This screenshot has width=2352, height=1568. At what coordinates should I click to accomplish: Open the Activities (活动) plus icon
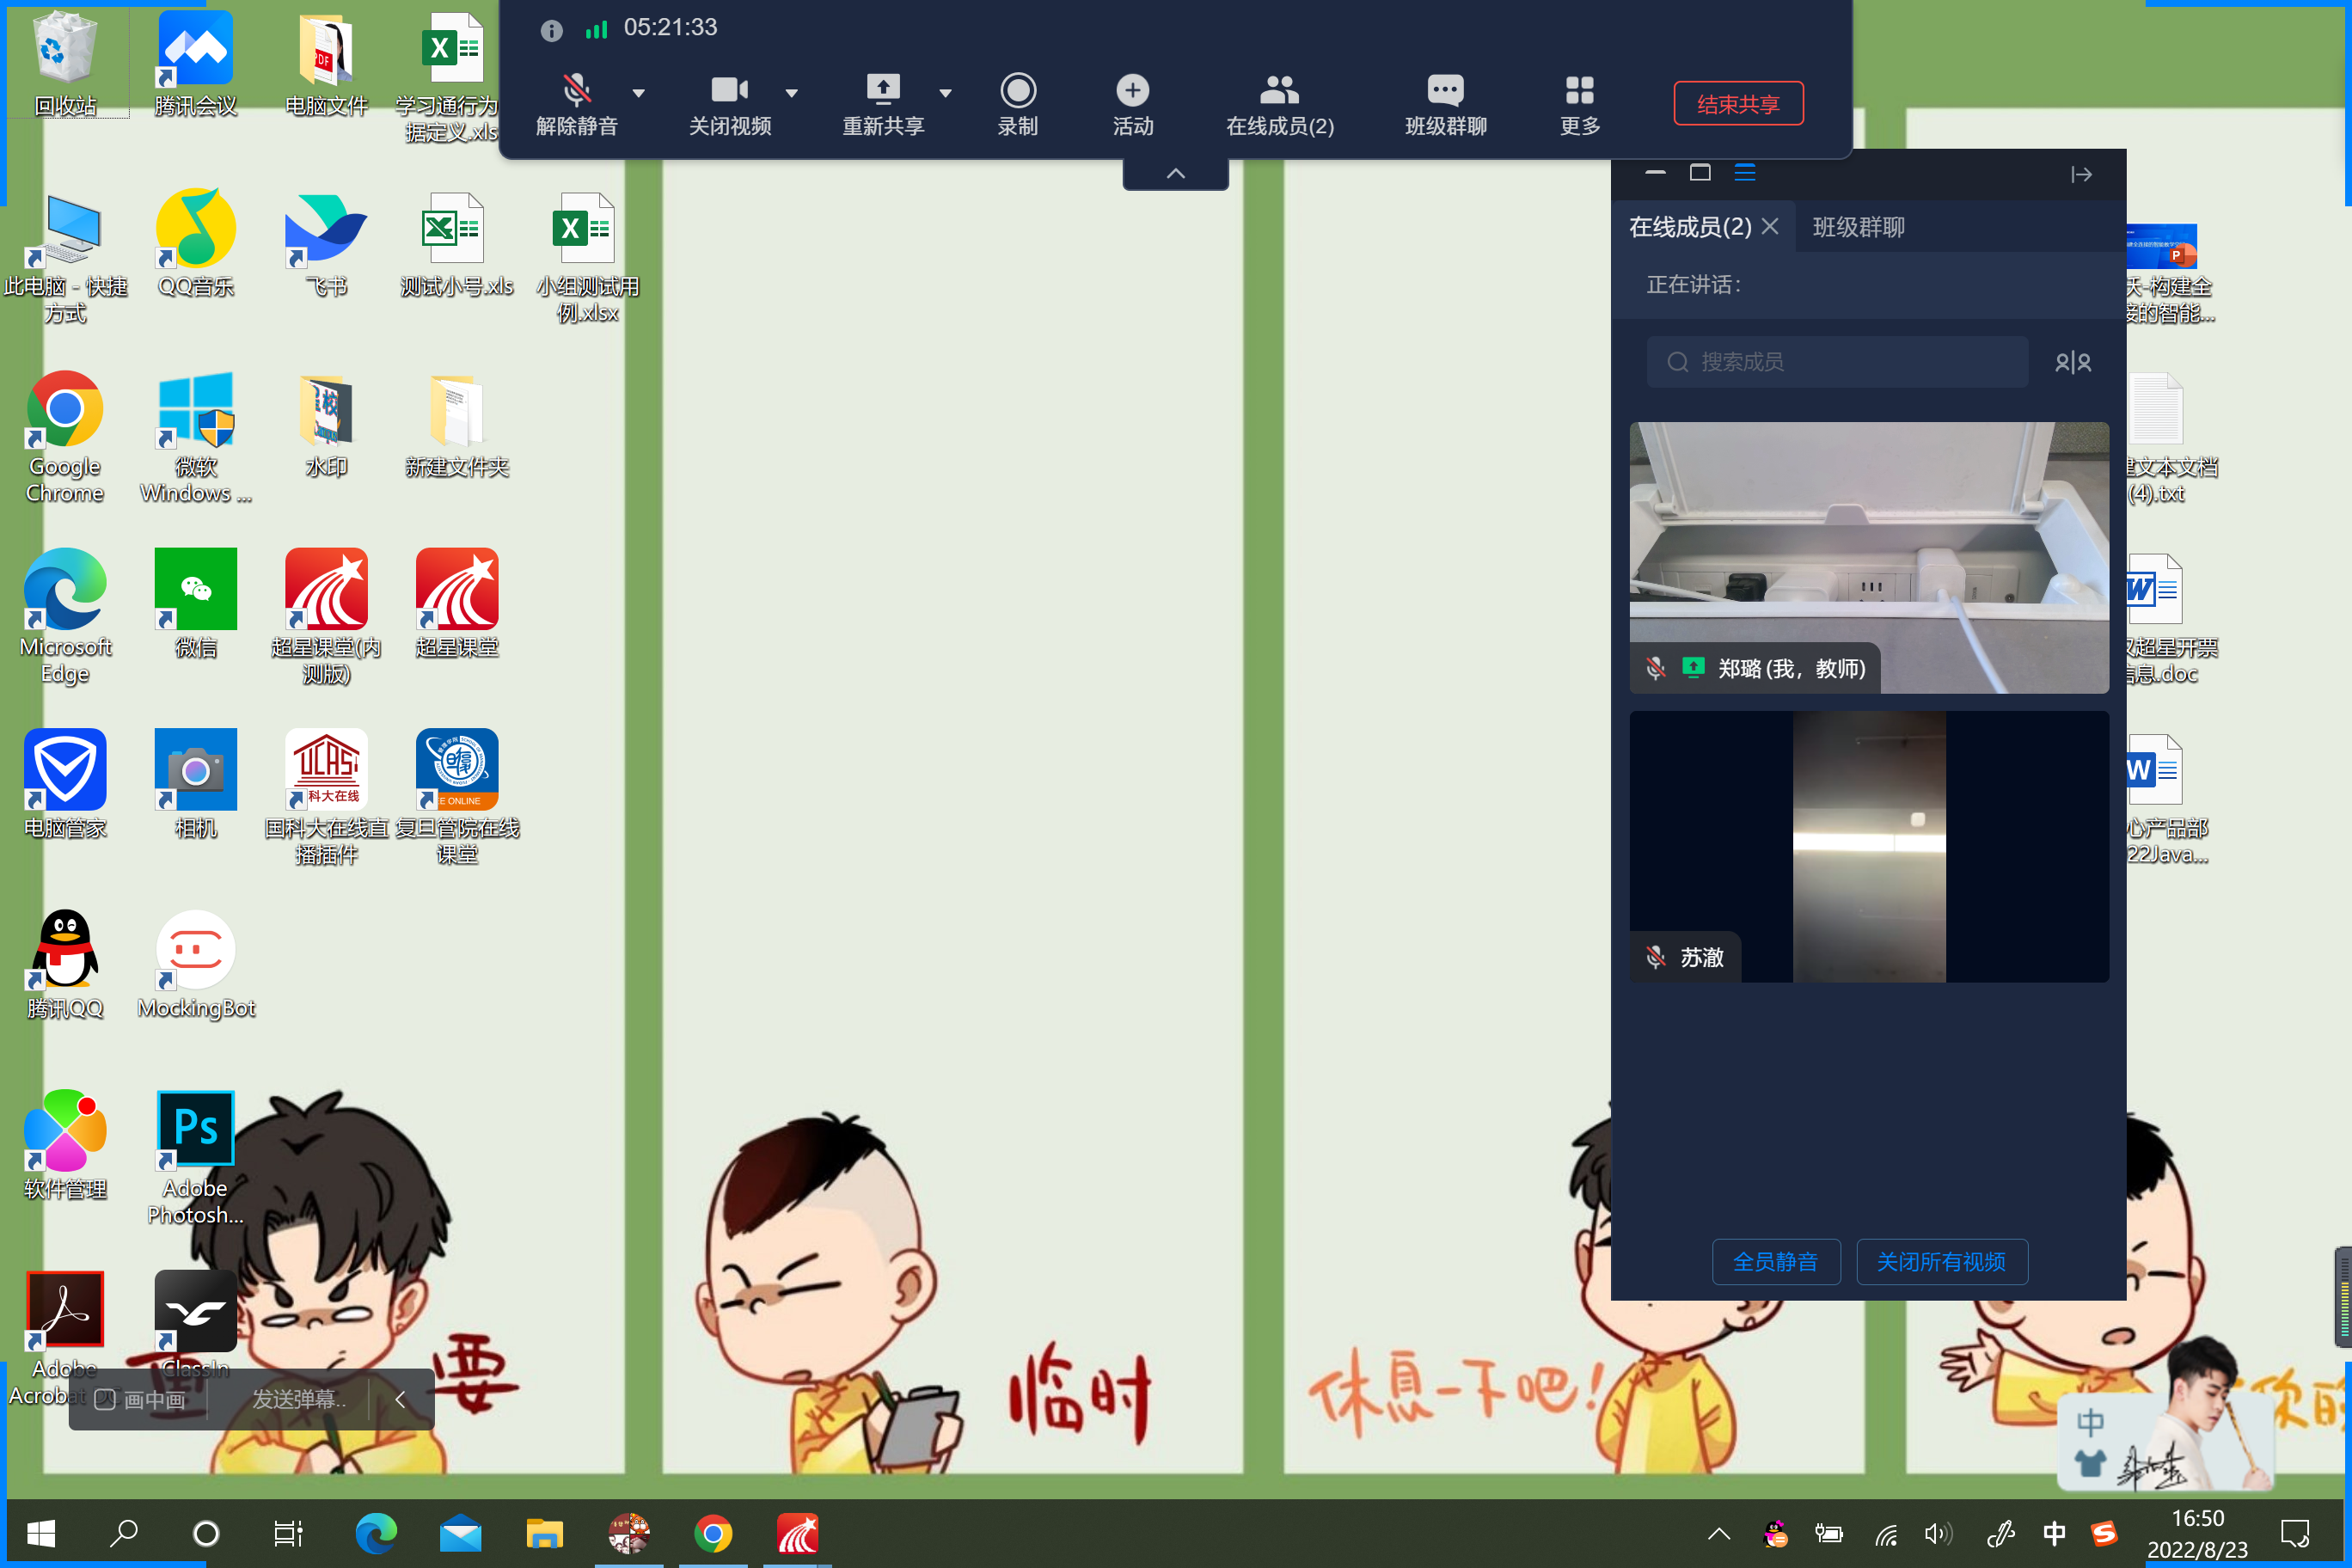point(1132,91)
